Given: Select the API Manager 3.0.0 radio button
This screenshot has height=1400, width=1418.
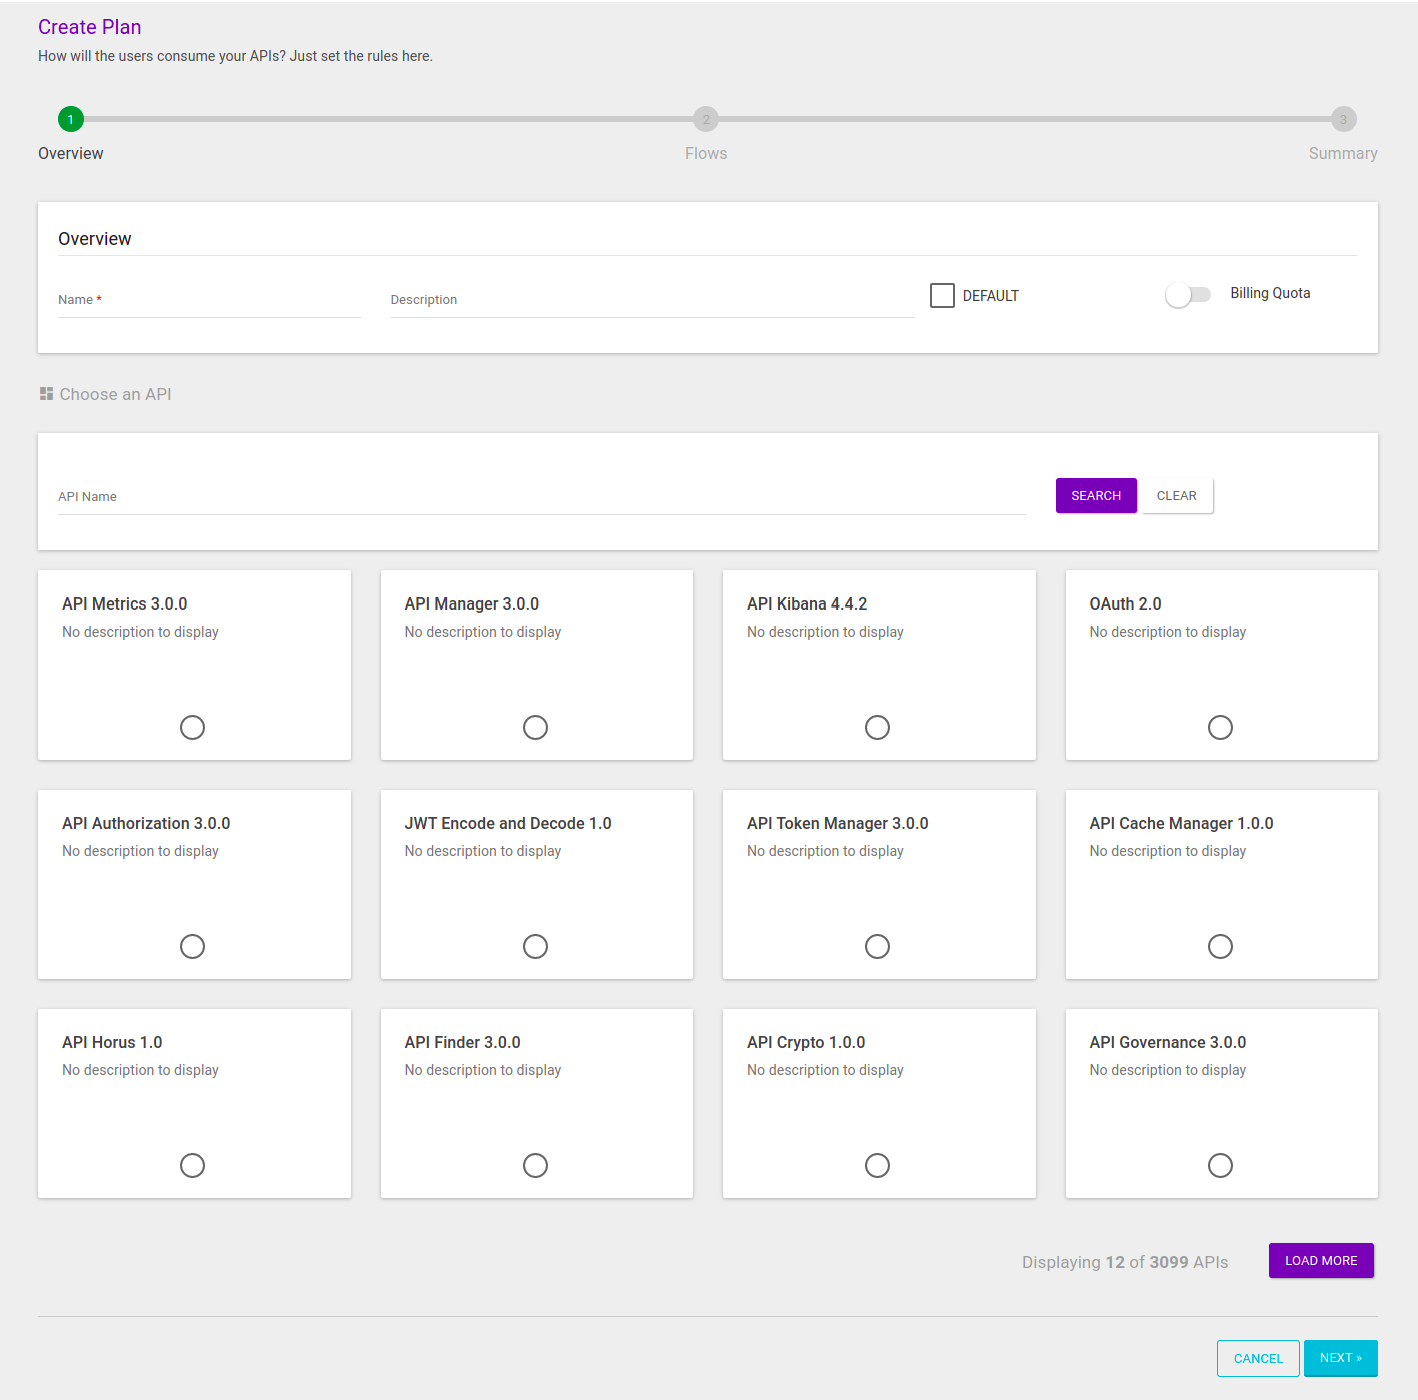Looking at the screenshot, I should click(x=535, y=727).
